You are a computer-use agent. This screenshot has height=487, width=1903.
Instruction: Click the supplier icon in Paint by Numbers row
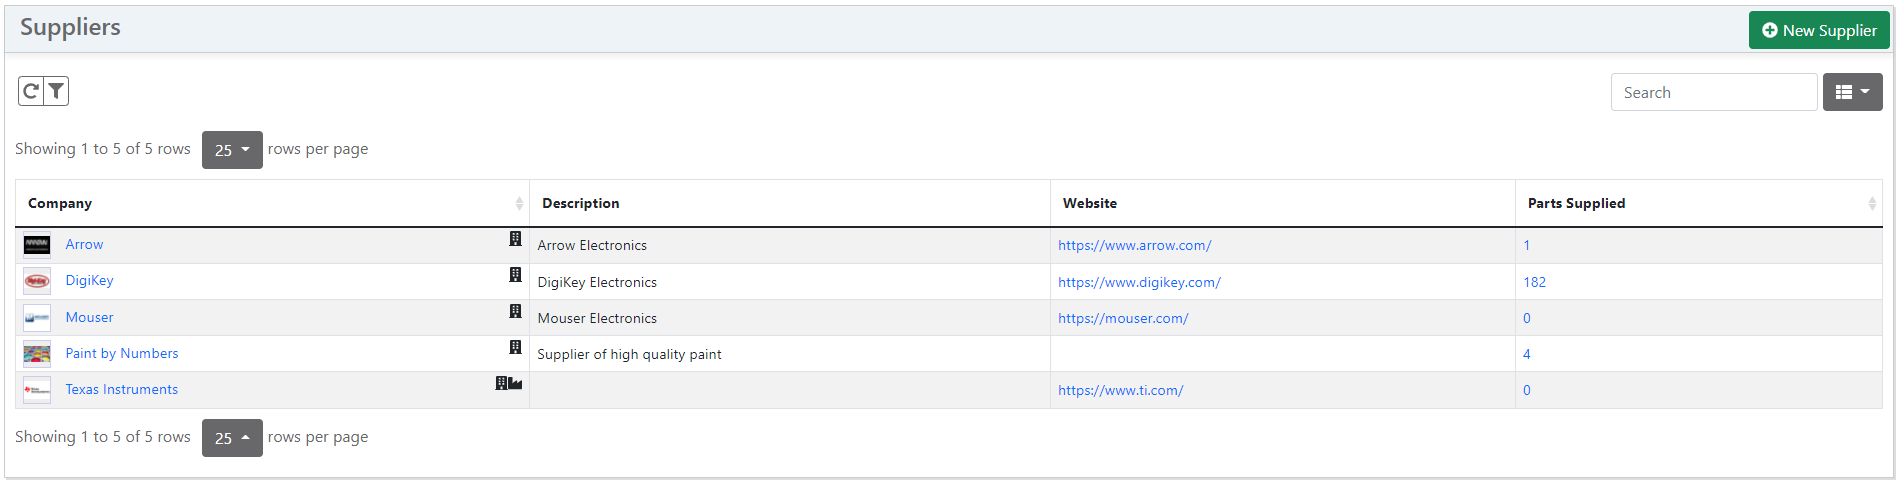click(x=515, y=347)
